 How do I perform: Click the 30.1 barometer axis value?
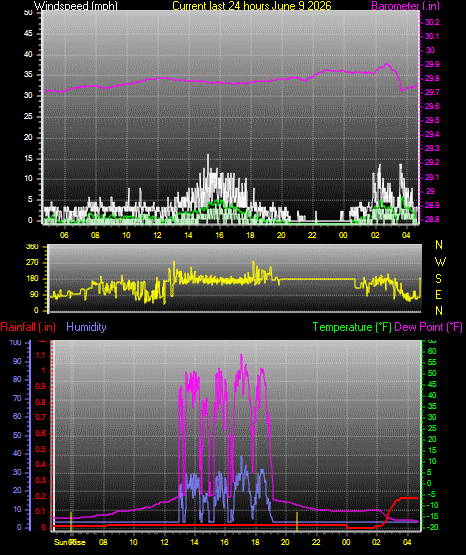pos(432,36)
